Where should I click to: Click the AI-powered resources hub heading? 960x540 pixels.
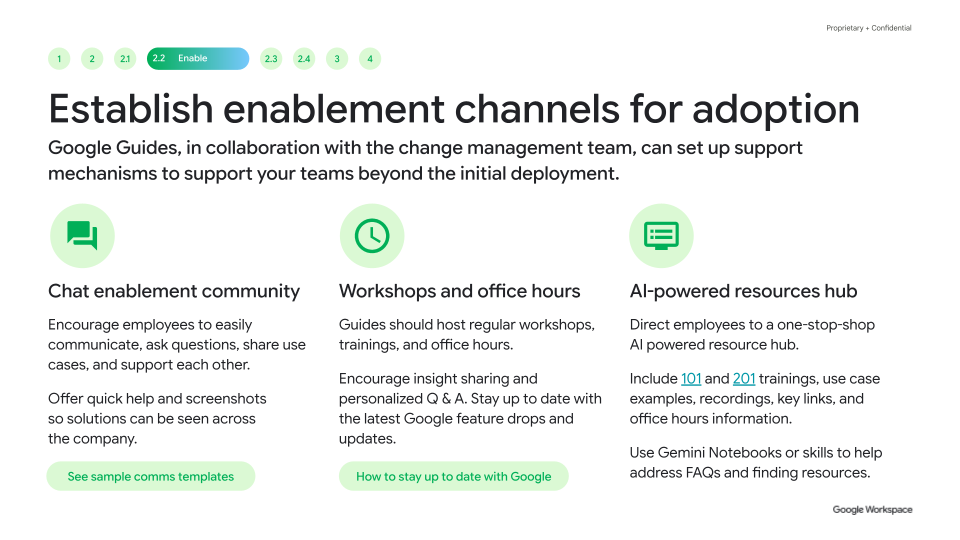743,291
